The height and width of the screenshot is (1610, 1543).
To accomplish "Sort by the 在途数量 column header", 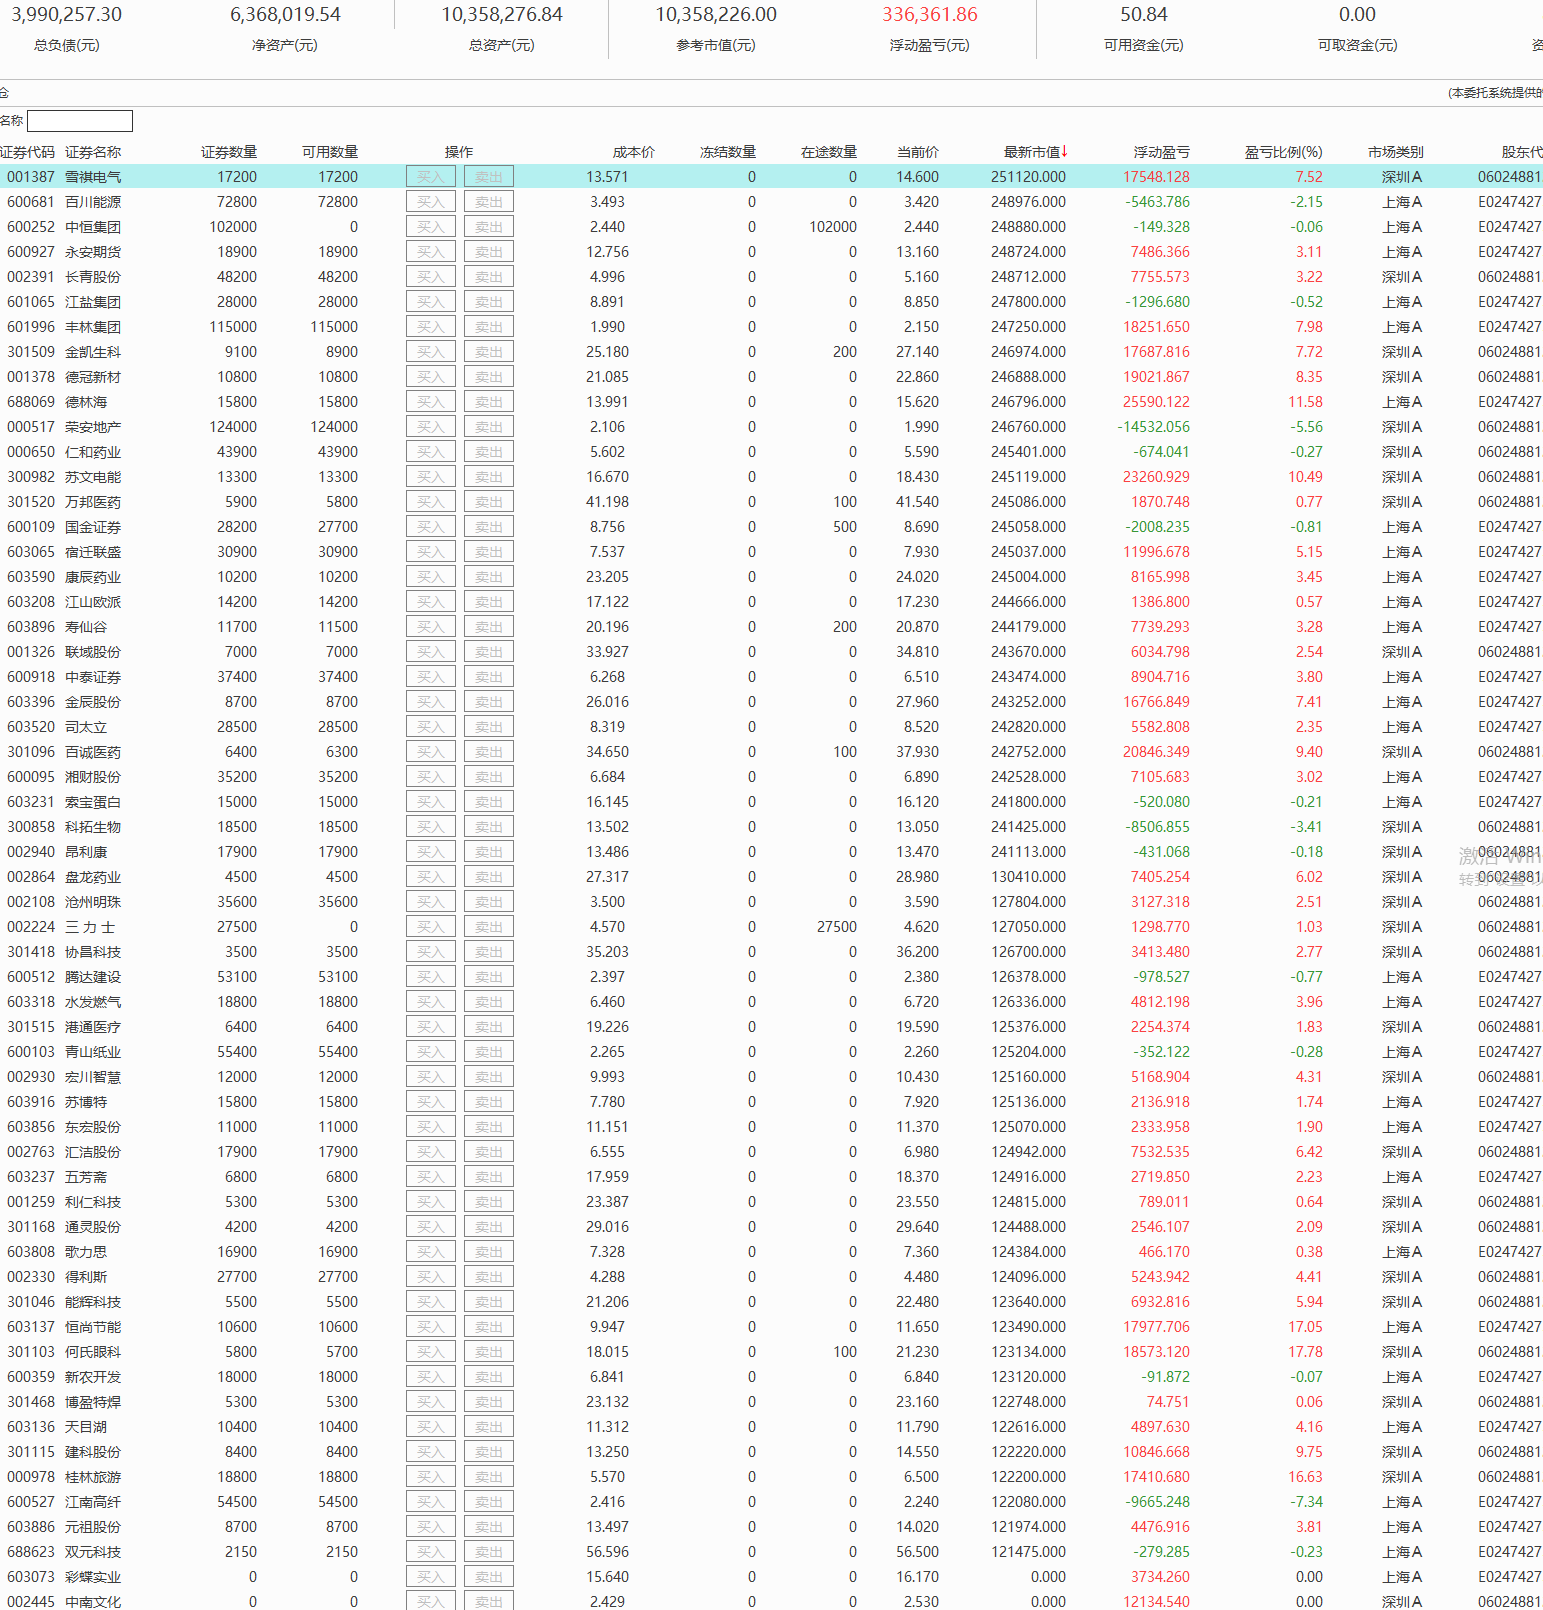I will [x=829, y=152].
